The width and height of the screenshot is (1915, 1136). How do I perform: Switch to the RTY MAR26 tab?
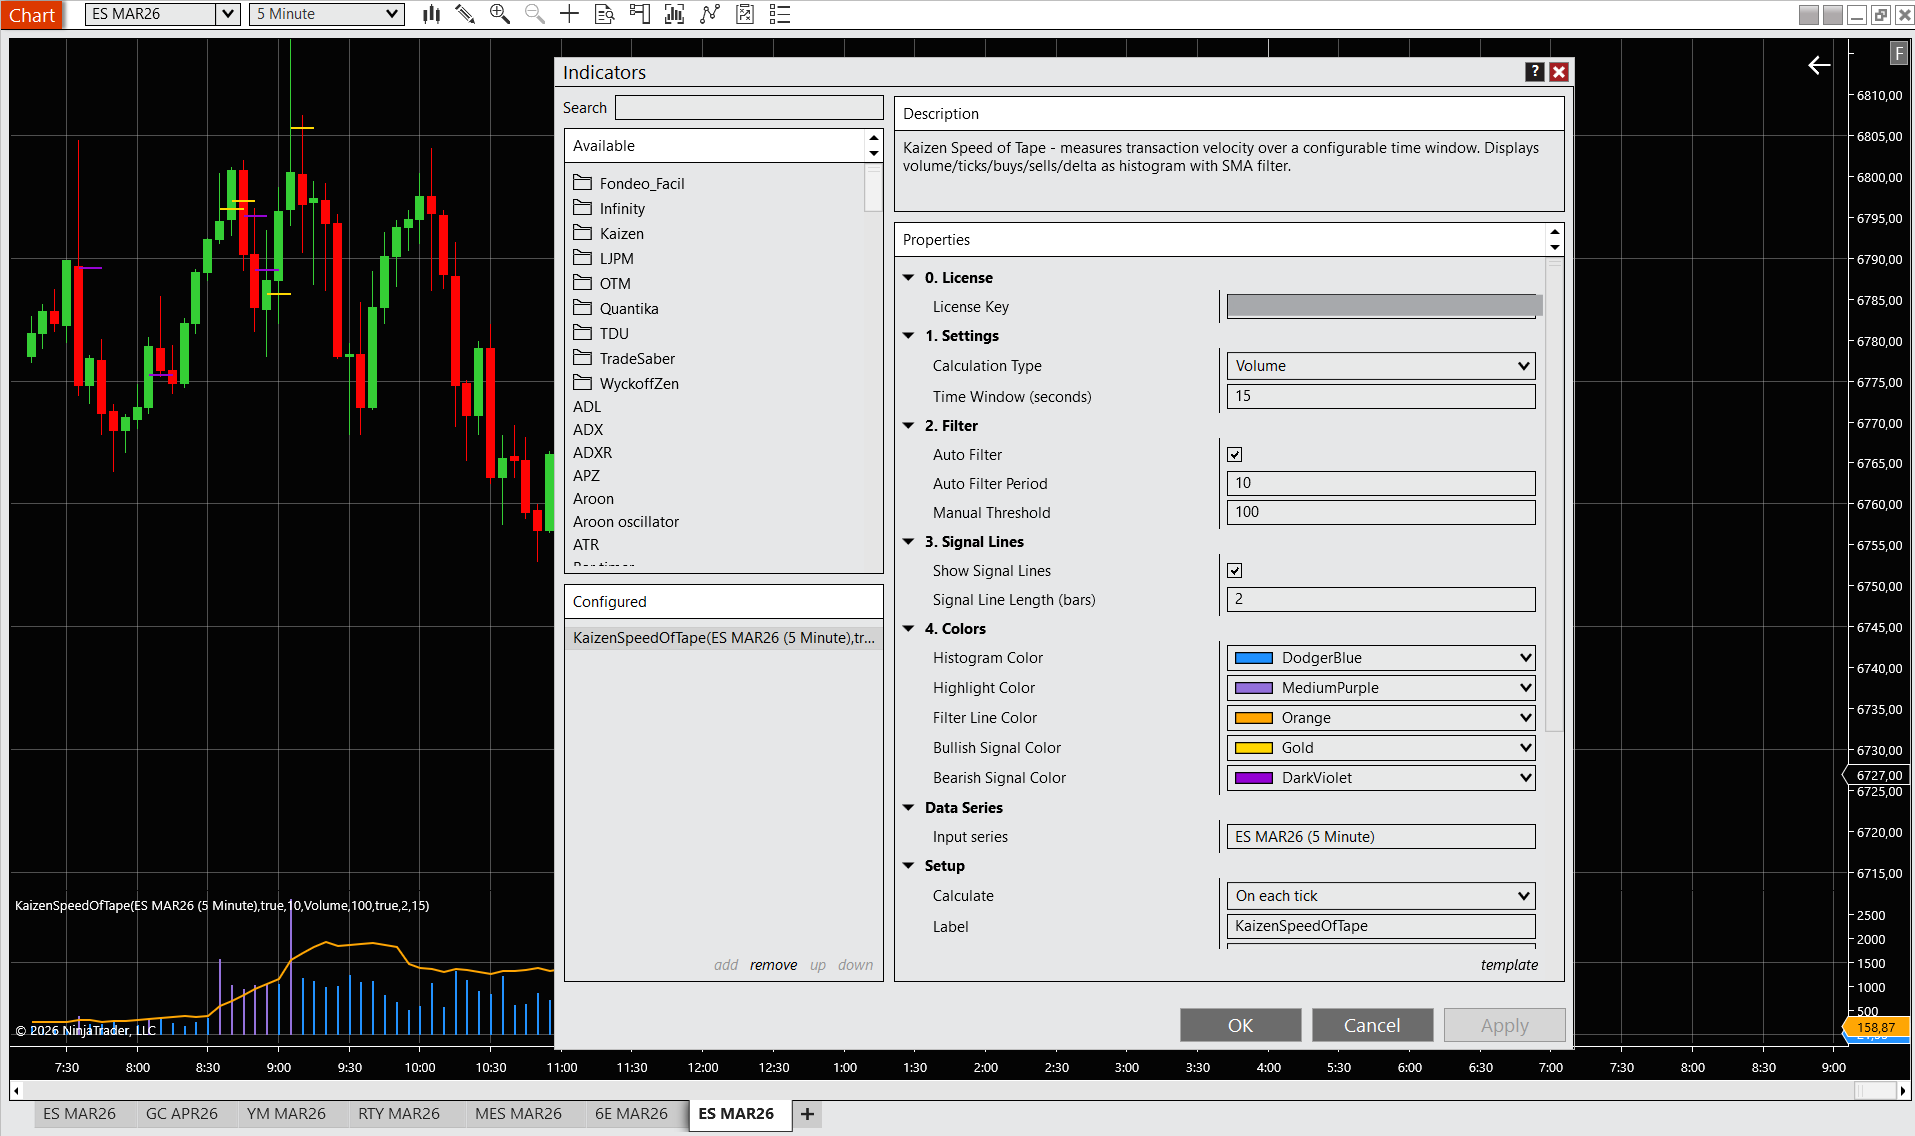click(x=398, y=1114)
